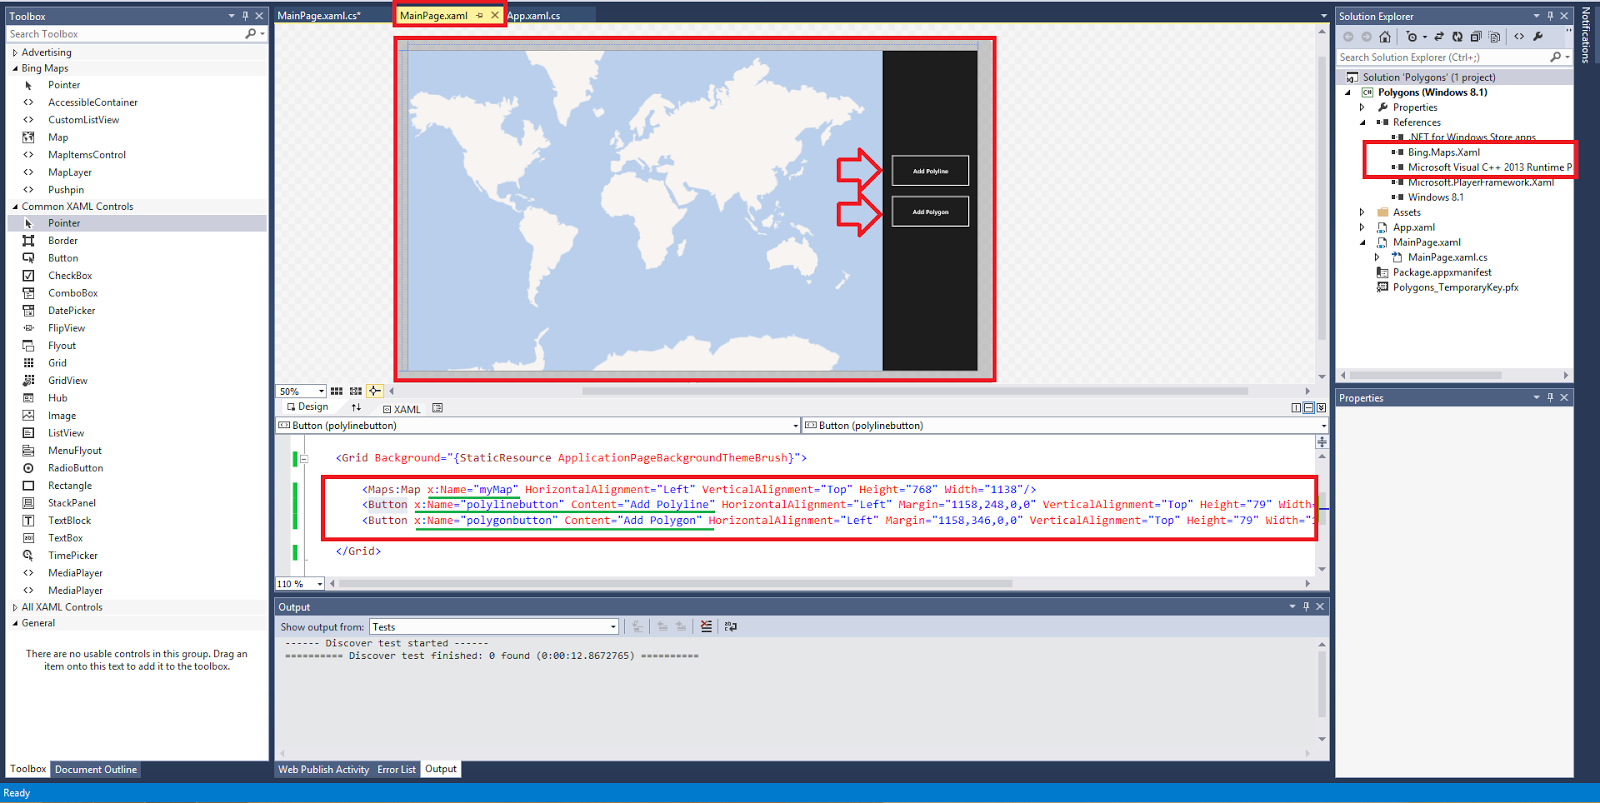Select Pushpin control in Bing Maps toolbox
The width and height of the screenshot is (1600, 803).
click(x=66, y=190)
